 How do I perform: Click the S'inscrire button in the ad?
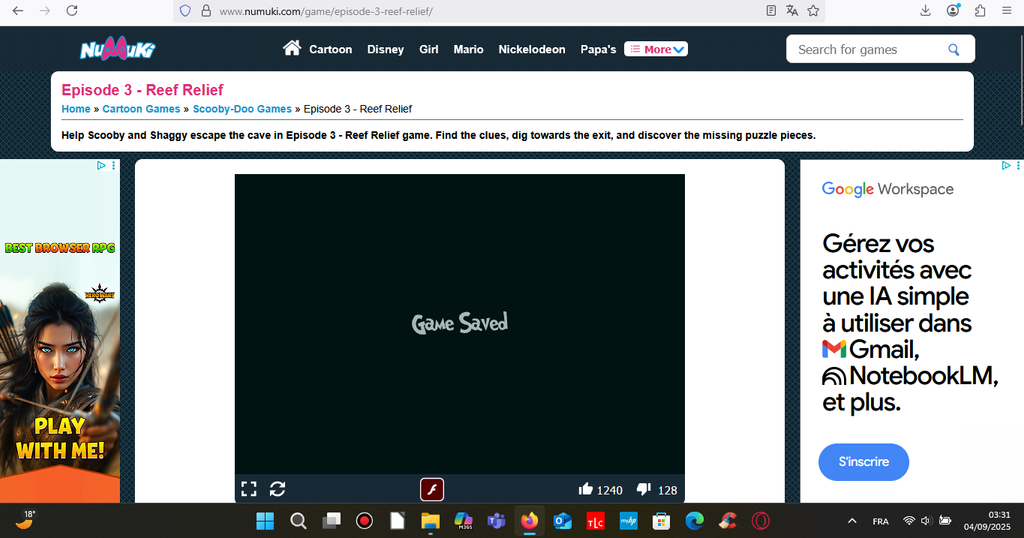(863, 462)
